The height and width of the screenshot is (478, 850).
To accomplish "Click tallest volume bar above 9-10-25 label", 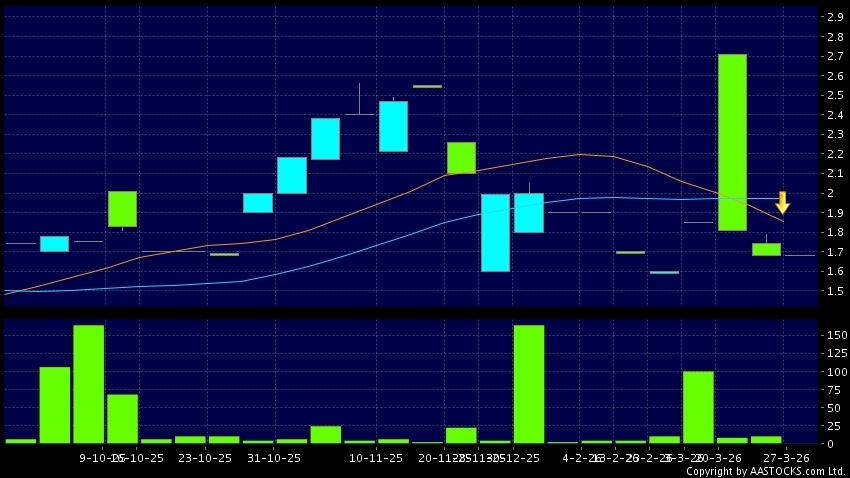I will 88,384.
